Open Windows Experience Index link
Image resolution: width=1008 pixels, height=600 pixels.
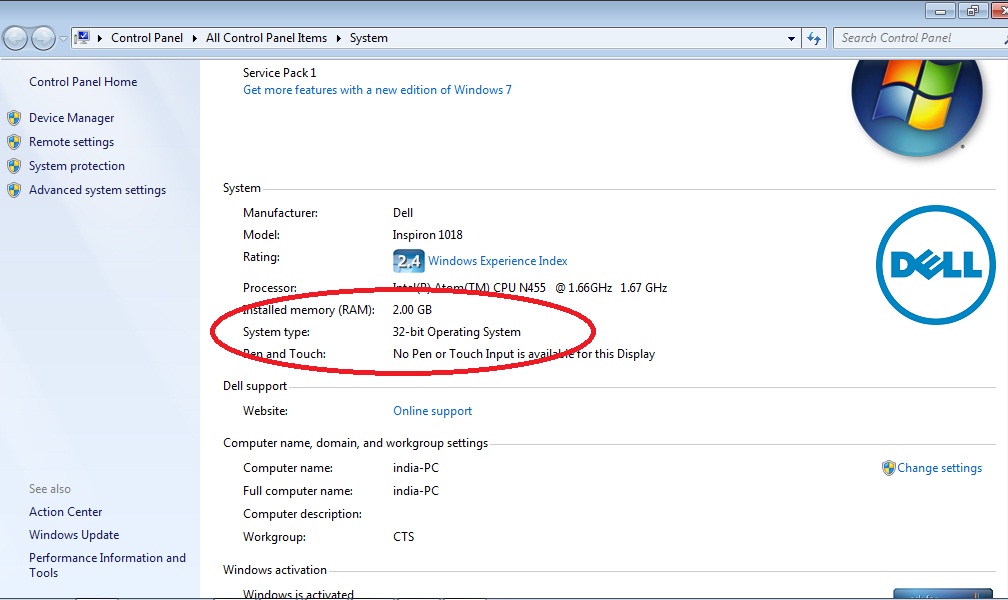click(x=498, y=261)
